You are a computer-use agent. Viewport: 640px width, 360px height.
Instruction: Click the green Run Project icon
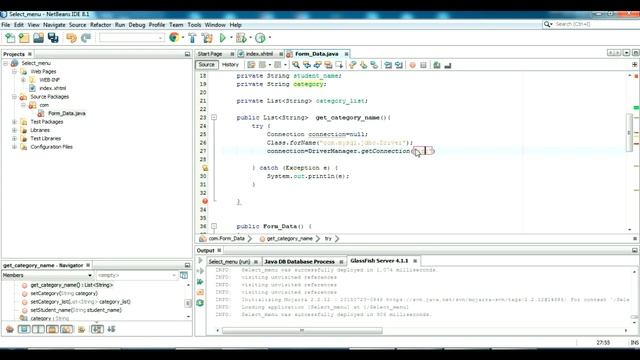pos(222,38)
